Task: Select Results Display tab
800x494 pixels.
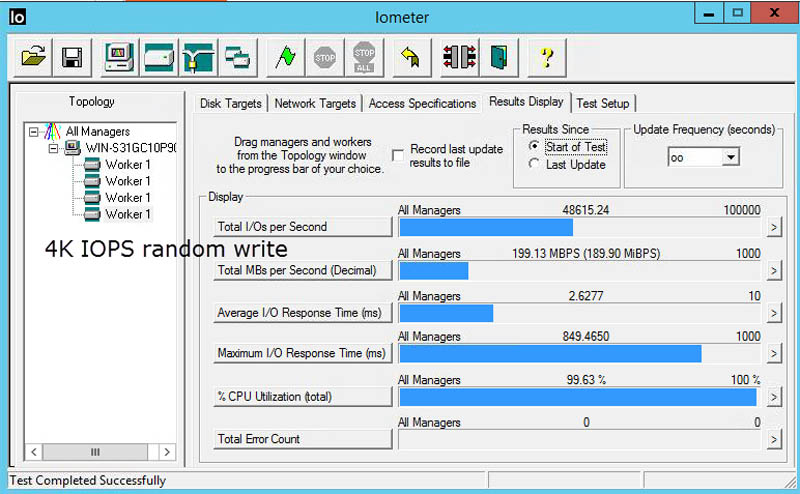Action: [x=526, y=102]
